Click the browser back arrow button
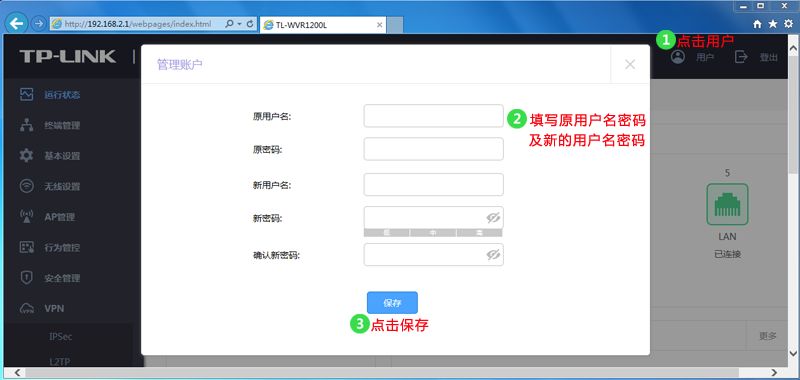800x380 pixels. (17, 23)
